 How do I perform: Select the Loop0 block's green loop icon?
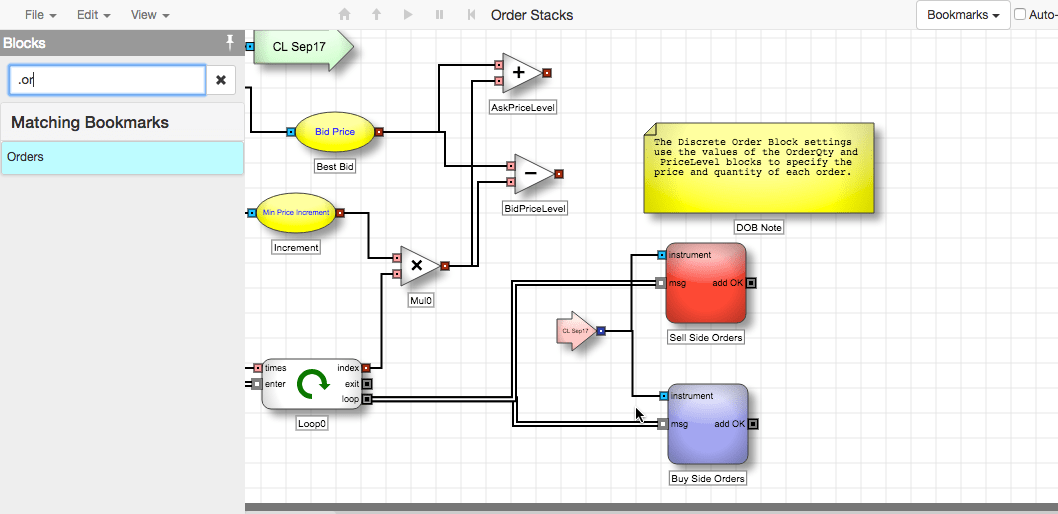point(313,383)
